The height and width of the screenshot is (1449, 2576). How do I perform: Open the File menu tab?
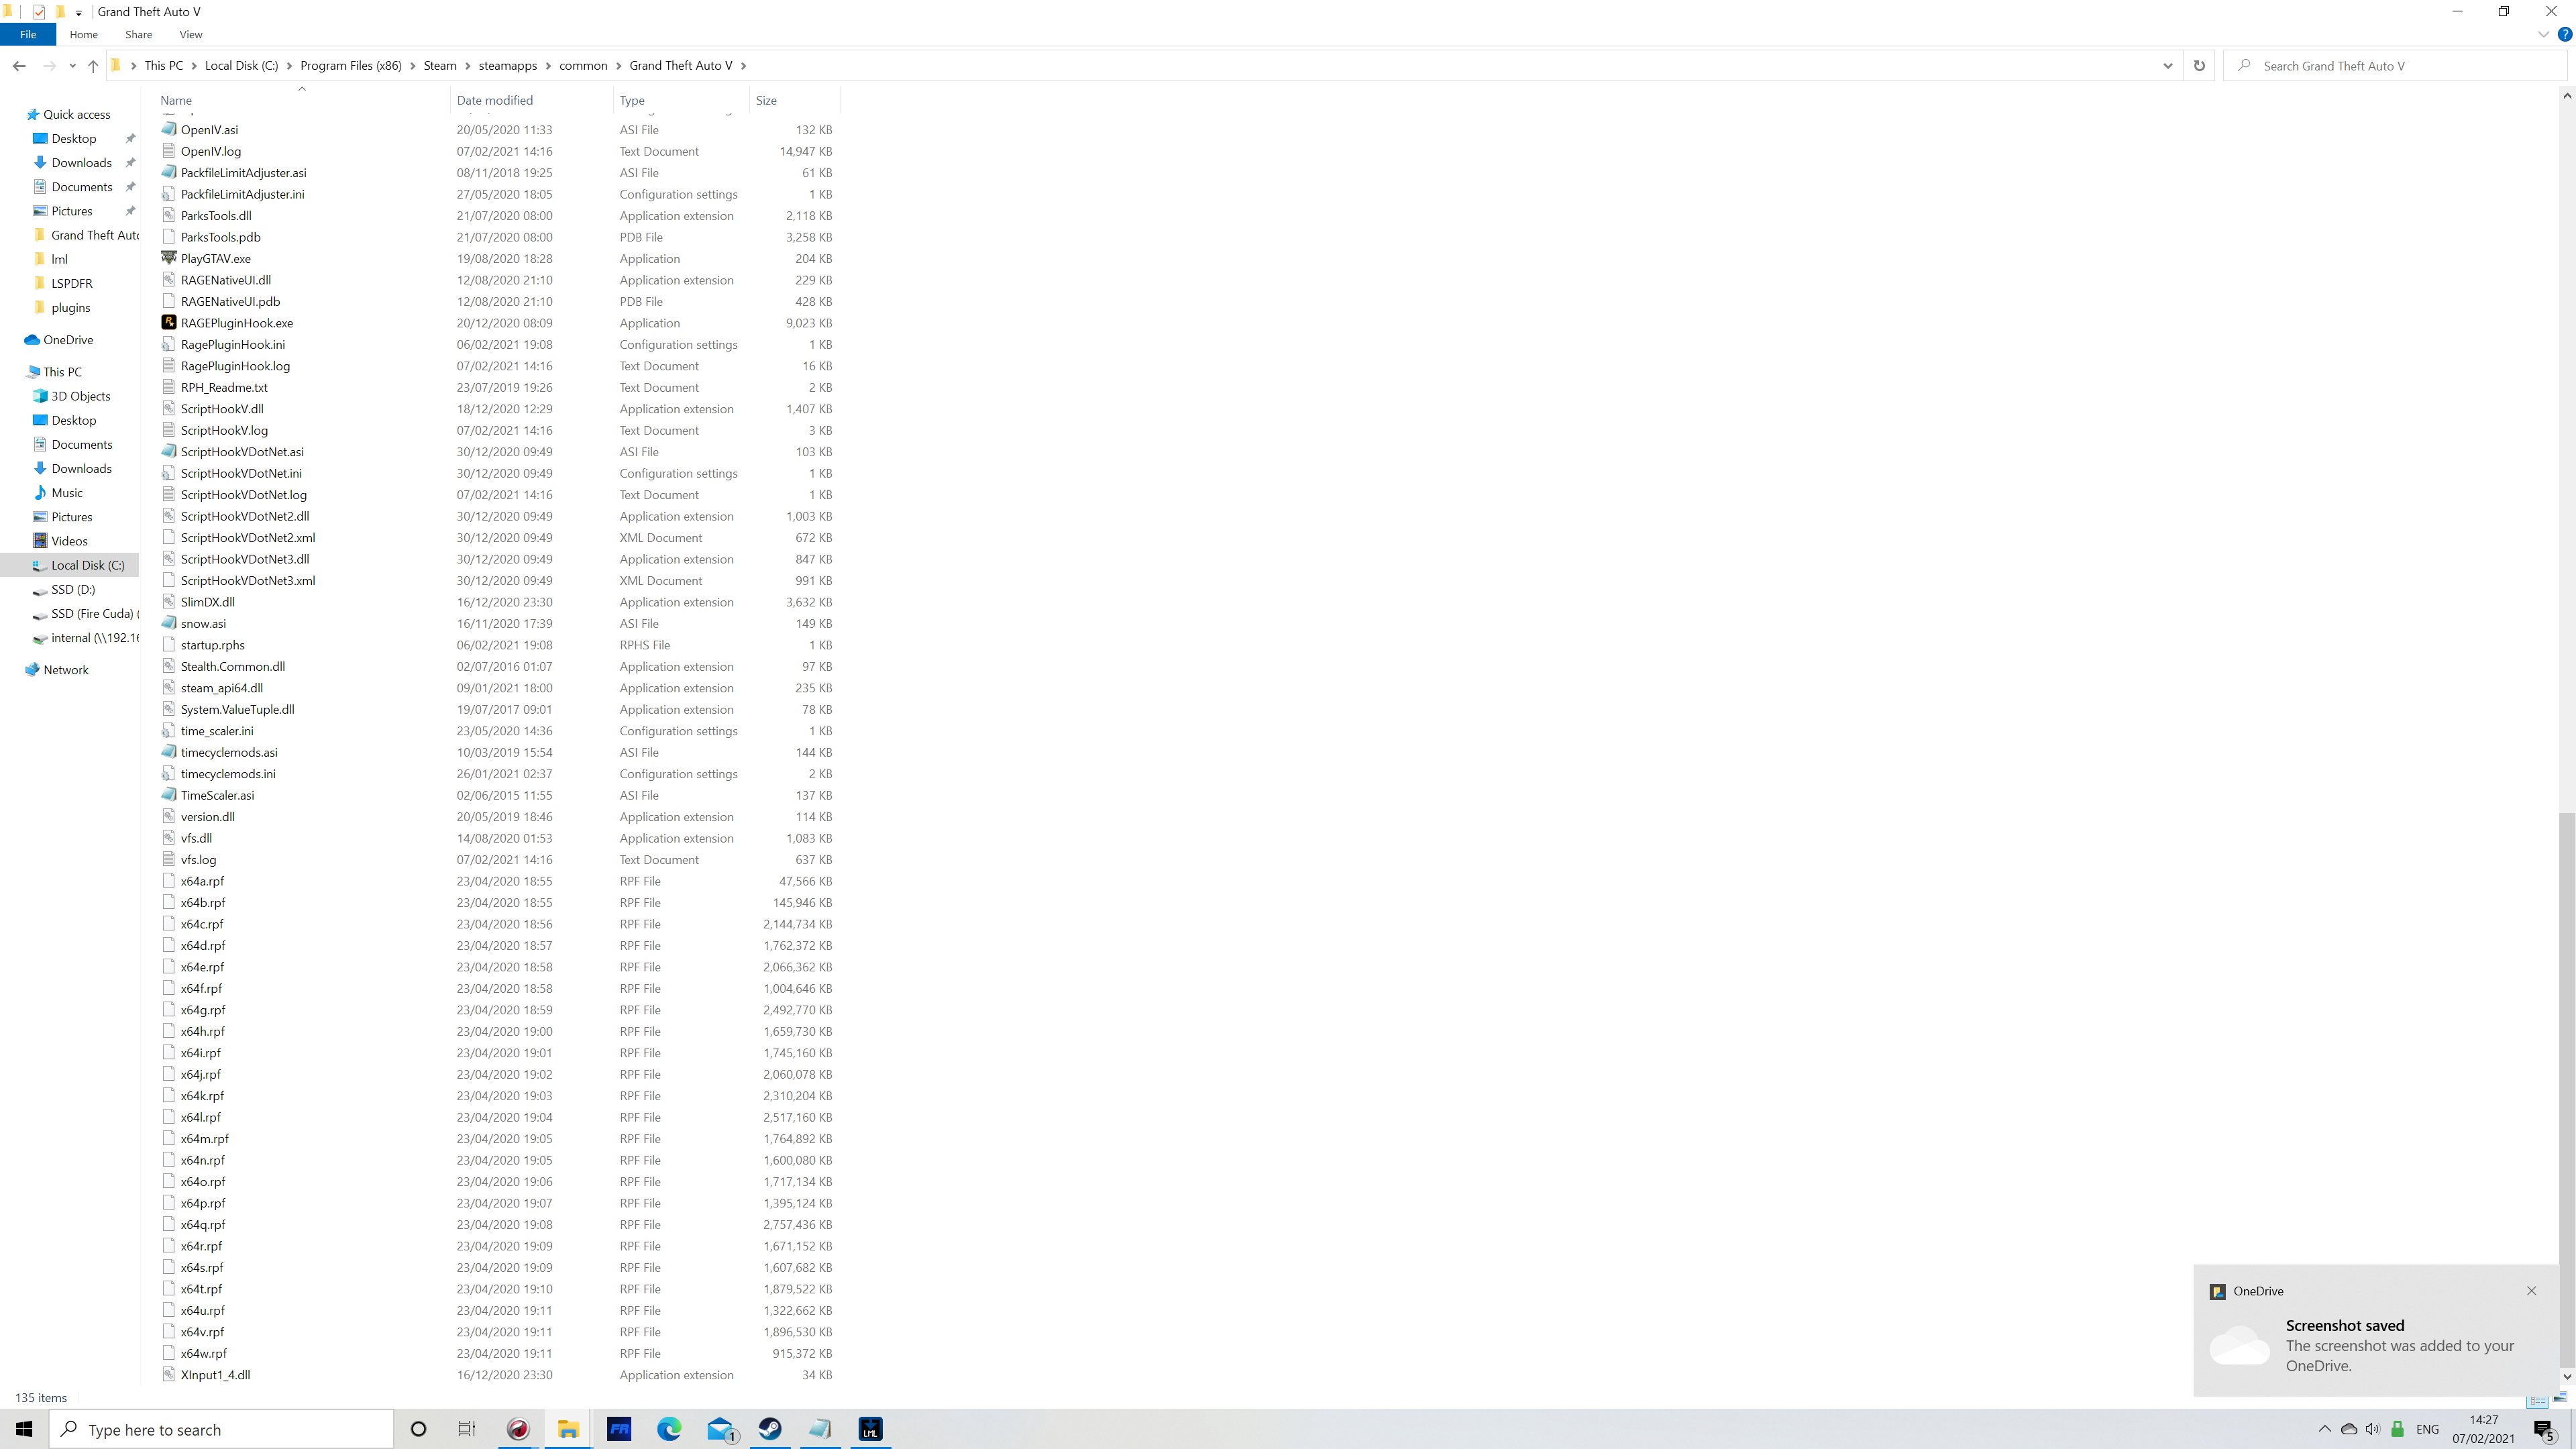point(28,34)
